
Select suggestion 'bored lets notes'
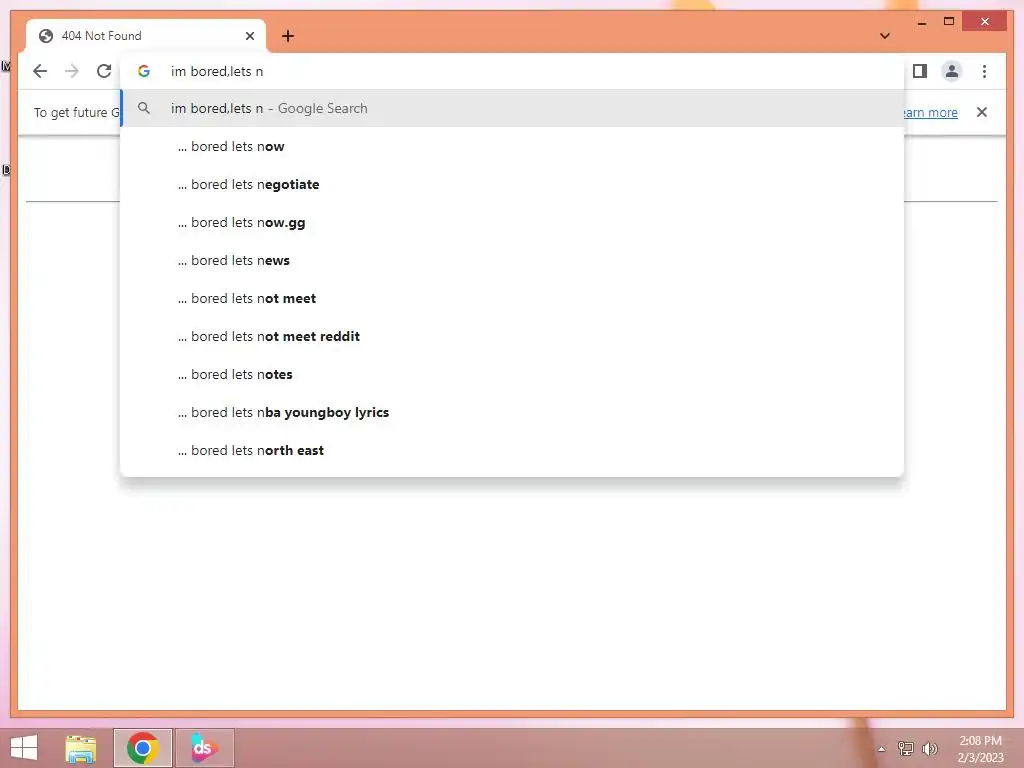pyautogui.click(x=513, y=374)
